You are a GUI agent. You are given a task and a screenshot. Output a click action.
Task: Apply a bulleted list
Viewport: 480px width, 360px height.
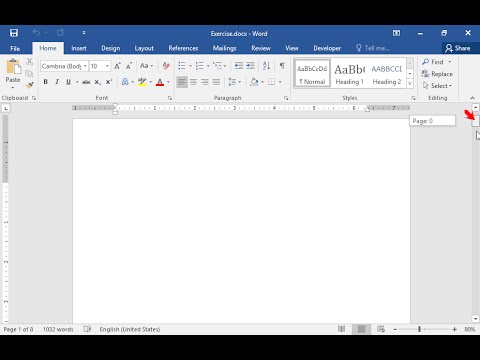(x=182, y=66)
